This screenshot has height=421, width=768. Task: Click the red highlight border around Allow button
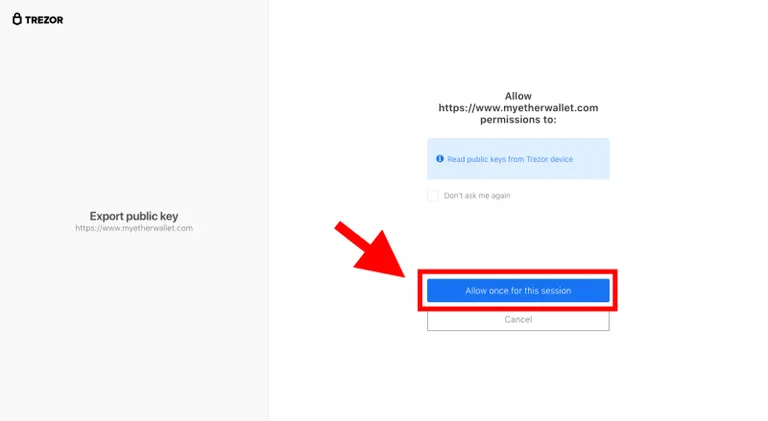click(518, 271)
